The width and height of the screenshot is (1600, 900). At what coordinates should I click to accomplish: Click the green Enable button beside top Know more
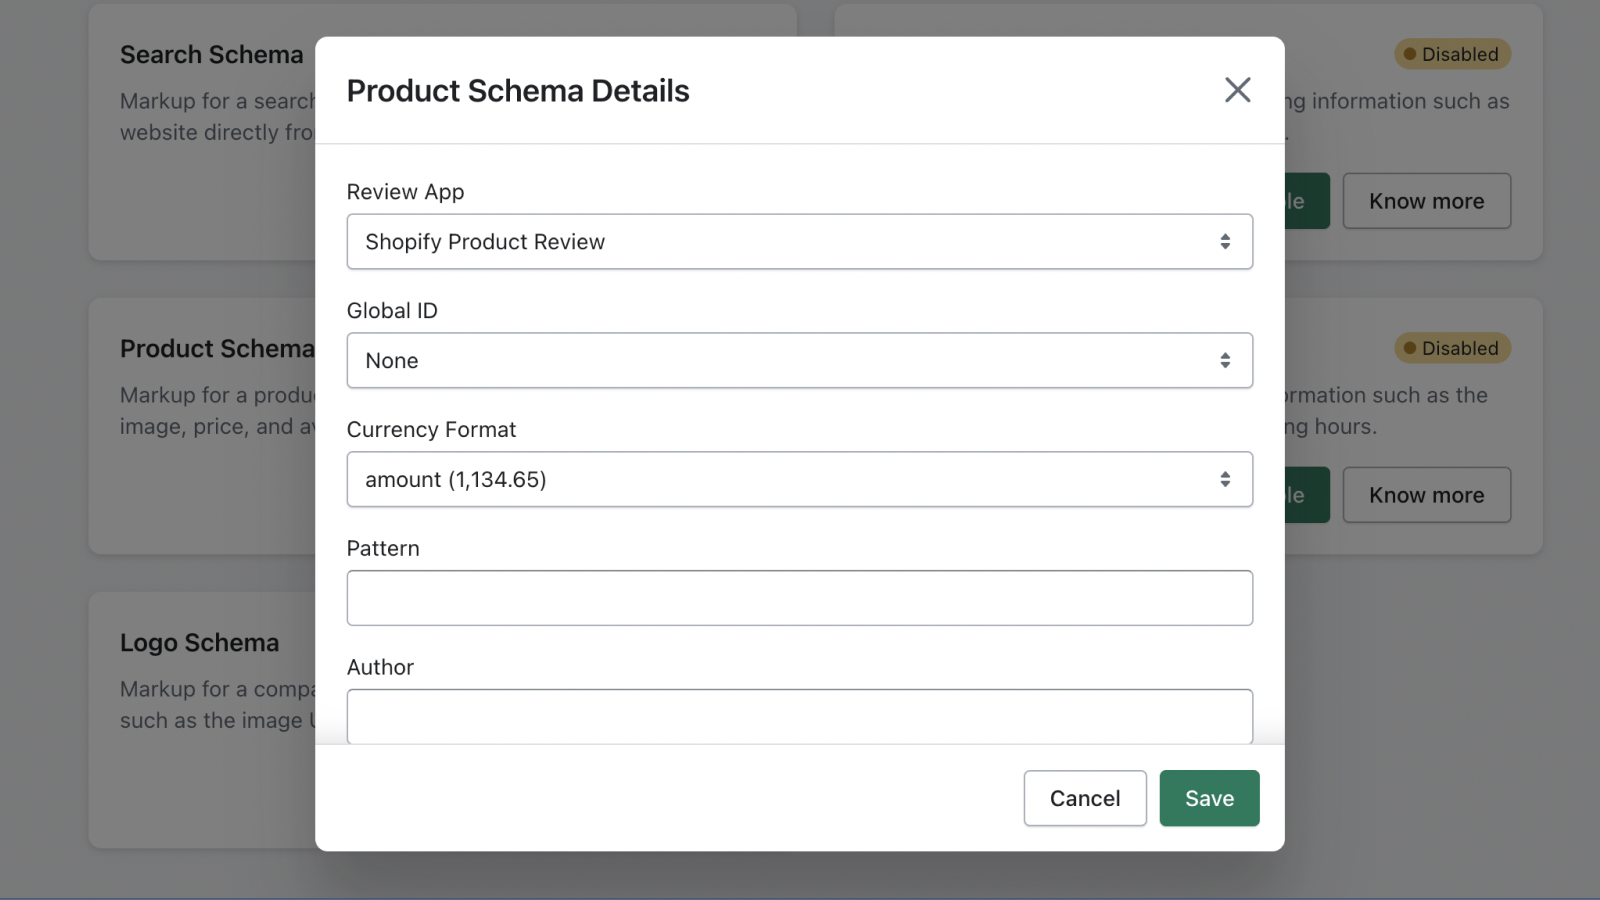click(1305, 201)
